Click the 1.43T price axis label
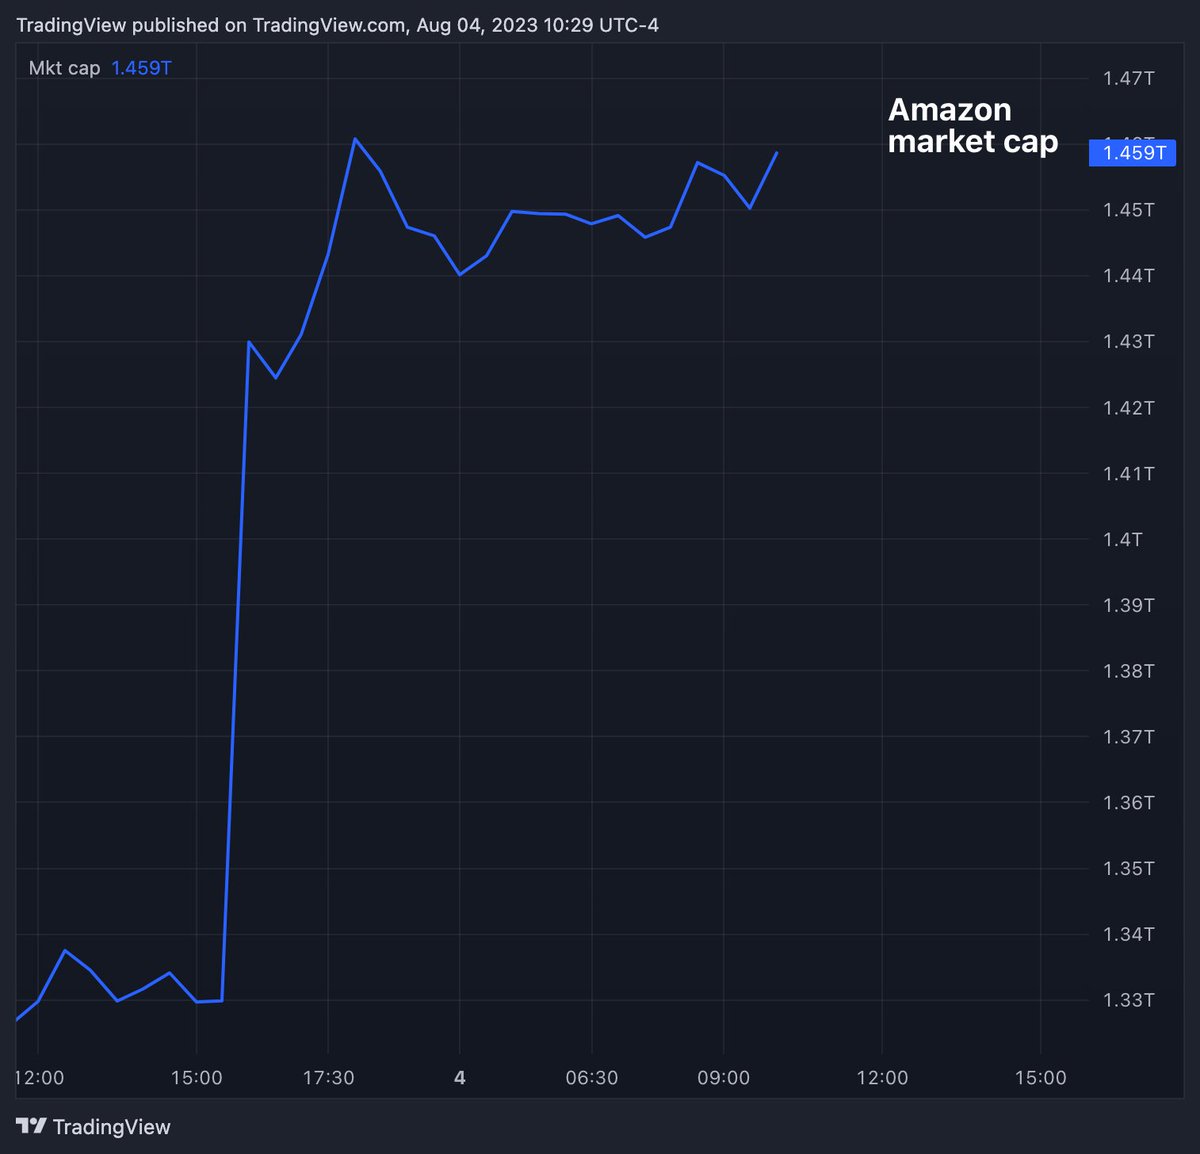The height and width of the screenshot is (1154, 1200). [x=1128, y=341]
